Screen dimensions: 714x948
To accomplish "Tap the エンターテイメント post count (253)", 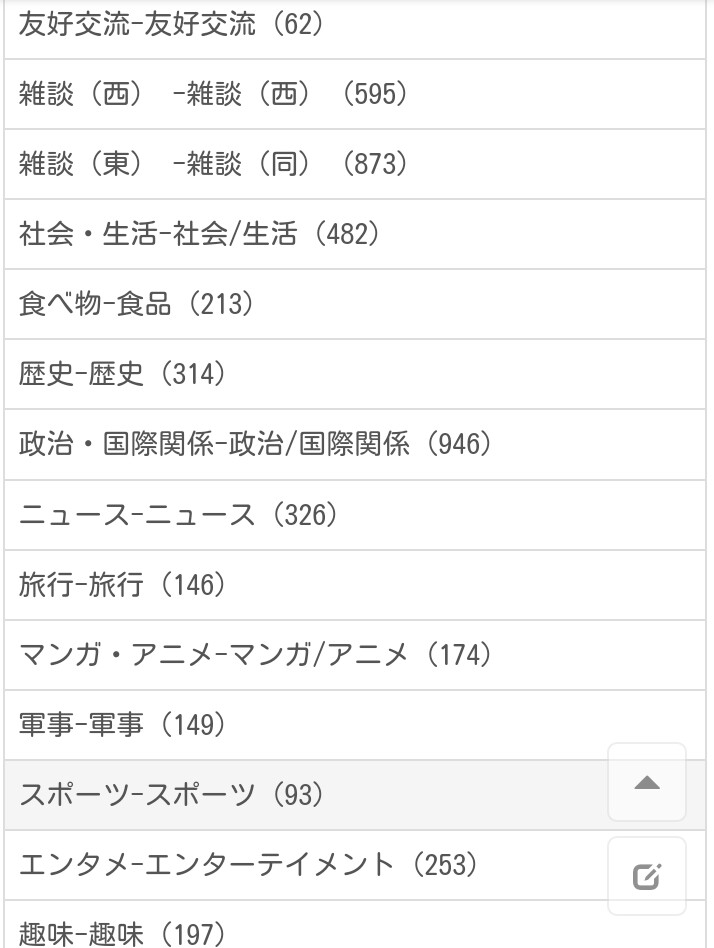I will pos(445,864).
